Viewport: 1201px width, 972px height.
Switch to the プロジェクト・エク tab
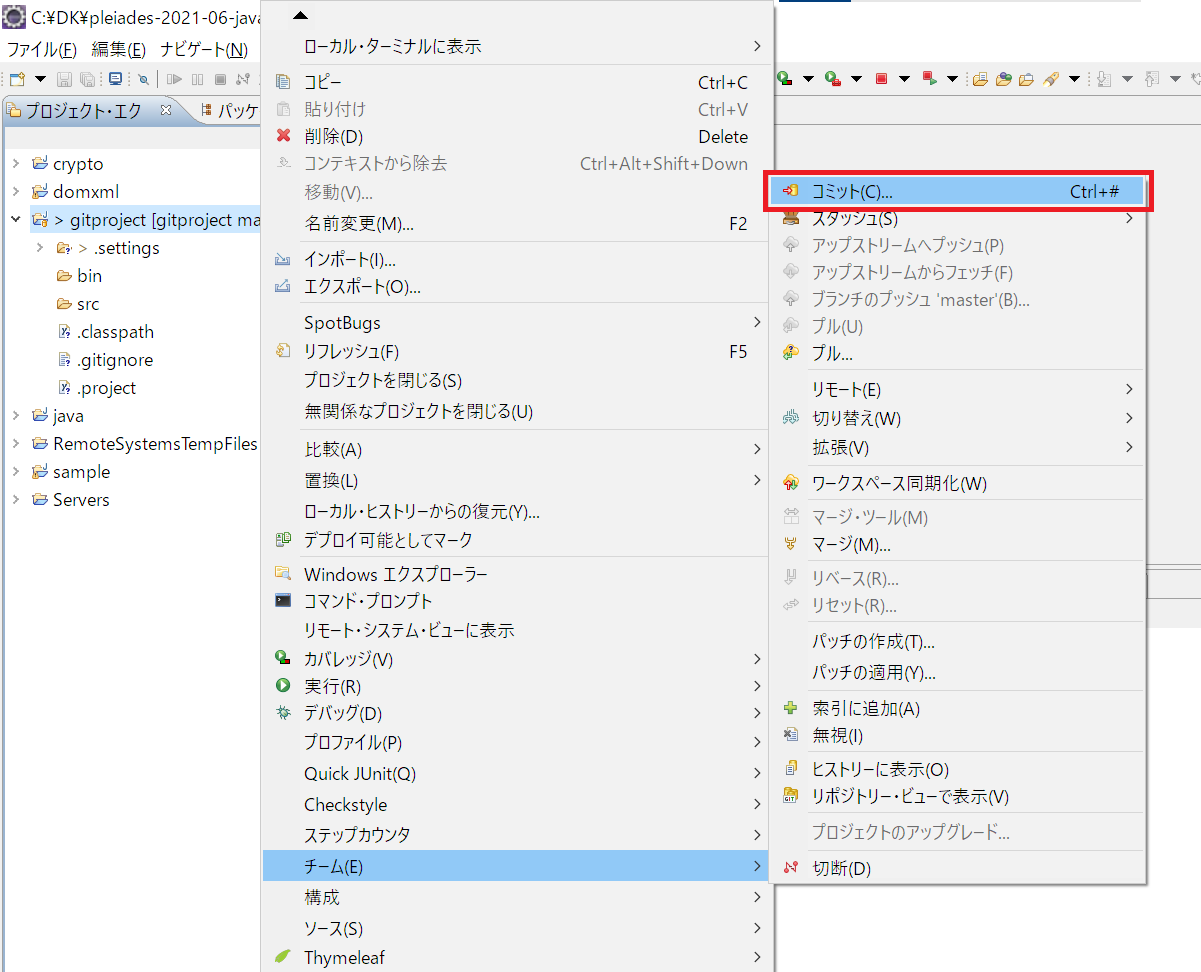[x=84, y=110]
